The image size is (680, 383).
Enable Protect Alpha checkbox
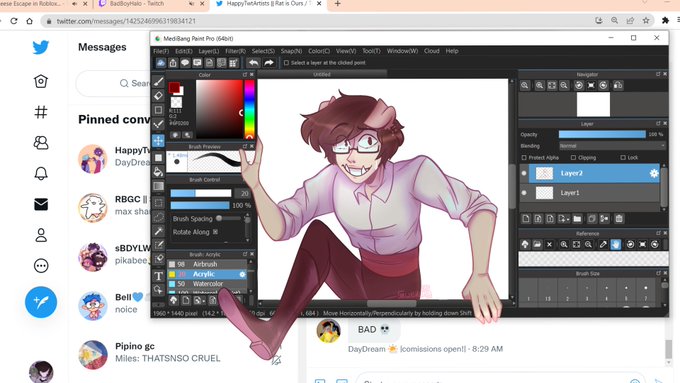524,157
